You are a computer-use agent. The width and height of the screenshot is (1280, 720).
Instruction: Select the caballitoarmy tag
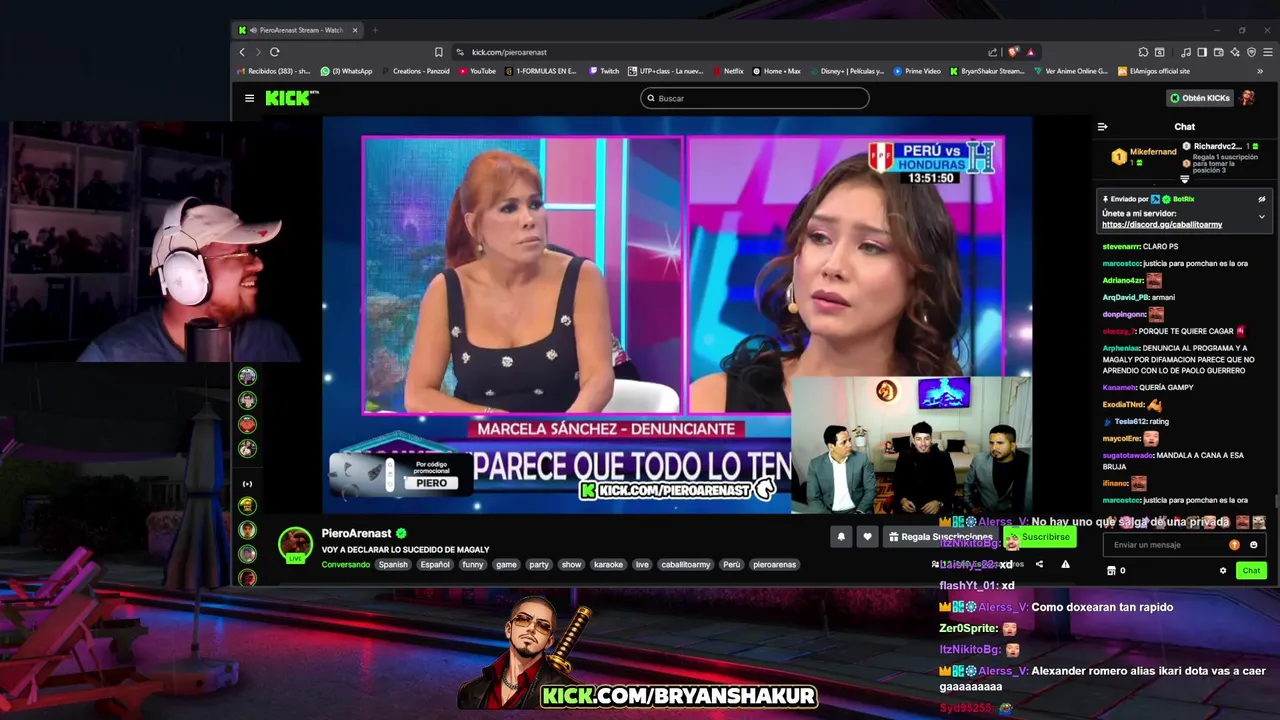point(686,565)
